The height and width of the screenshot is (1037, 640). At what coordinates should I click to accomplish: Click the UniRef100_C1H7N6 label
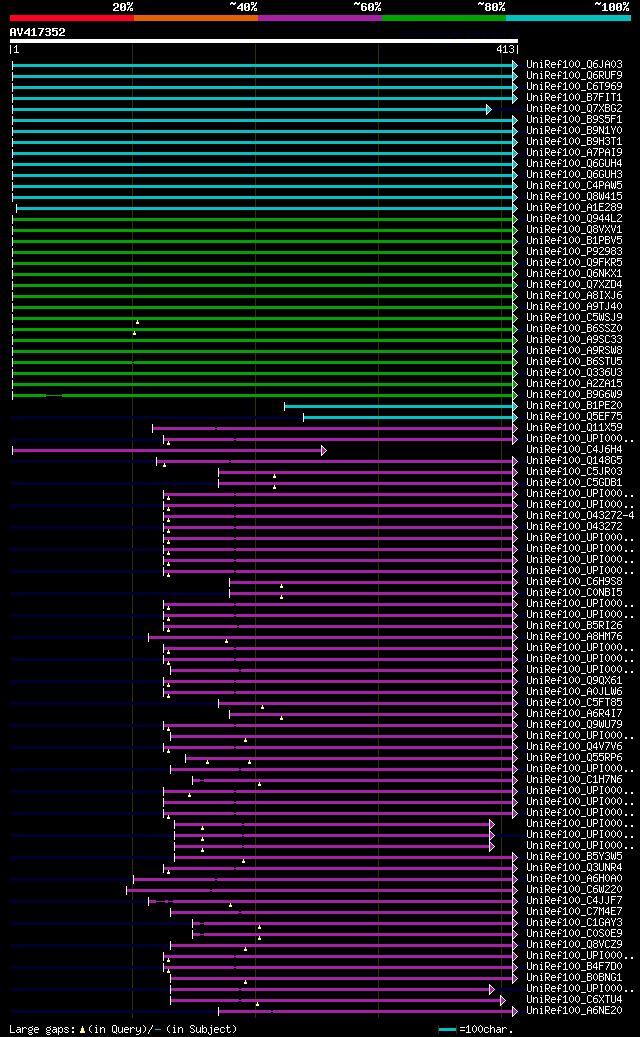coord(574,779)
